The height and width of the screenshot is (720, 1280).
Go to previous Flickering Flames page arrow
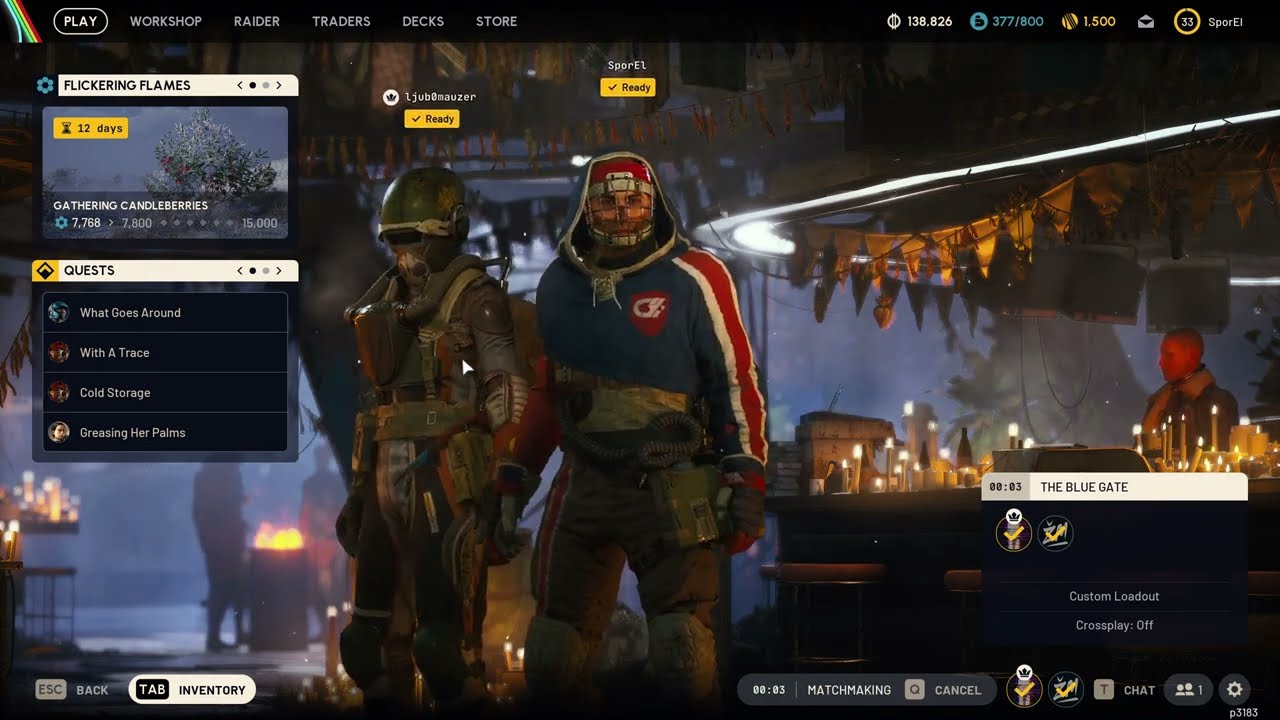coord(240,85)
